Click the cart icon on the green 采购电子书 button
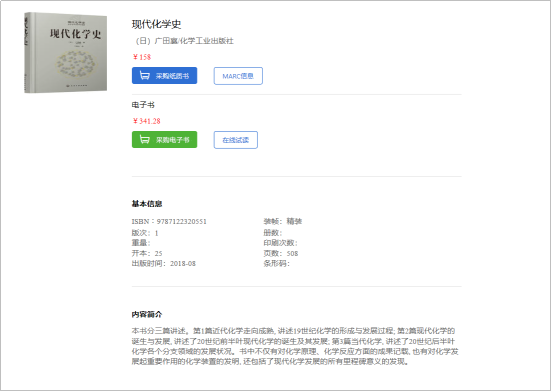This screenshot has height=391, width=552. [145, 140]
